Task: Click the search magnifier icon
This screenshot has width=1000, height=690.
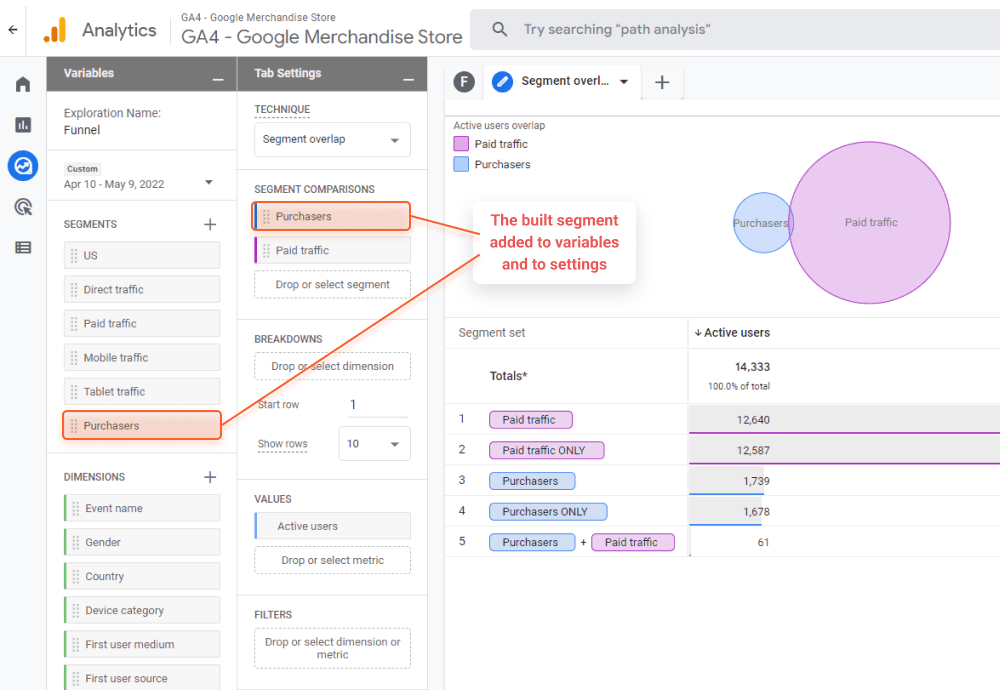Action: point(499,29)
